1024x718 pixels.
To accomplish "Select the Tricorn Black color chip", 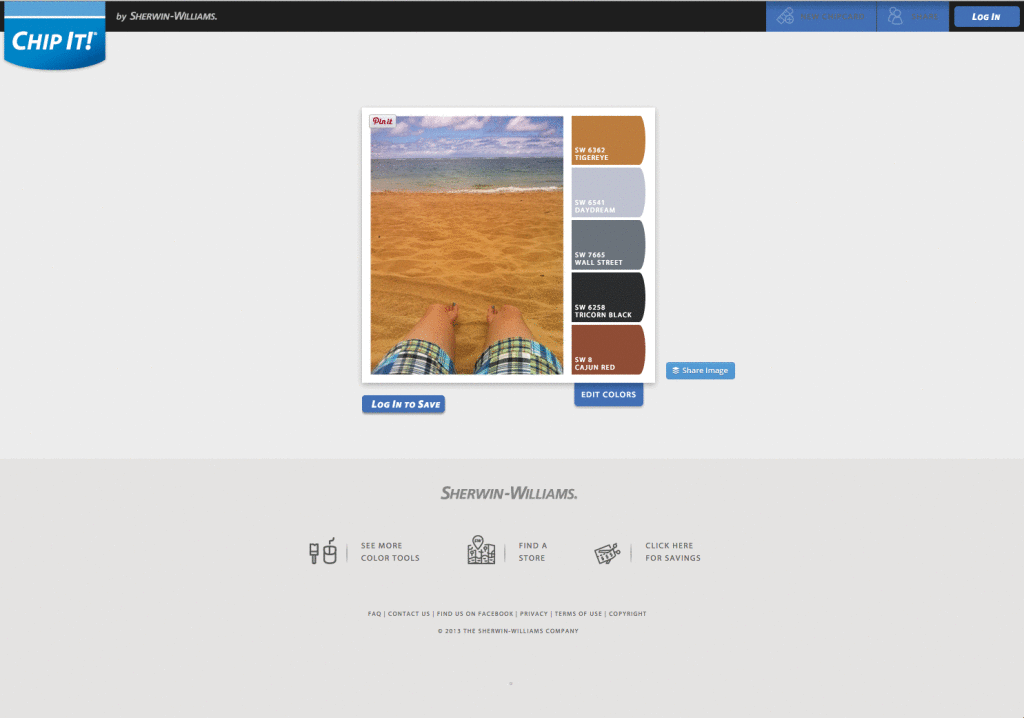I will coord(608,297).
